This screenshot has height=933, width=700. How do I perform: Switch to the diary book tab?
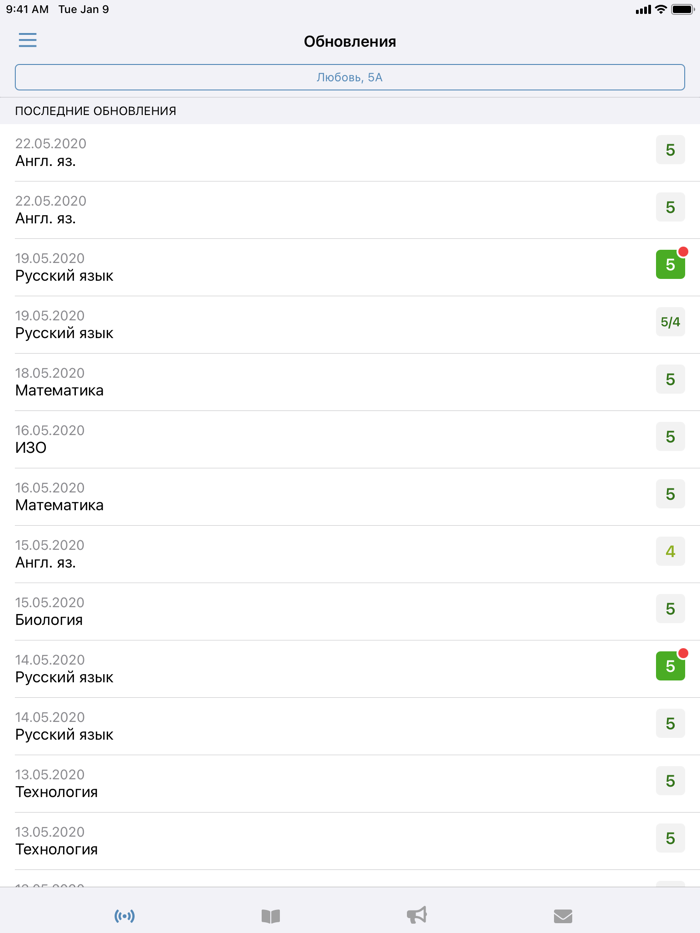pyautogui.click(x=271, y=916)
